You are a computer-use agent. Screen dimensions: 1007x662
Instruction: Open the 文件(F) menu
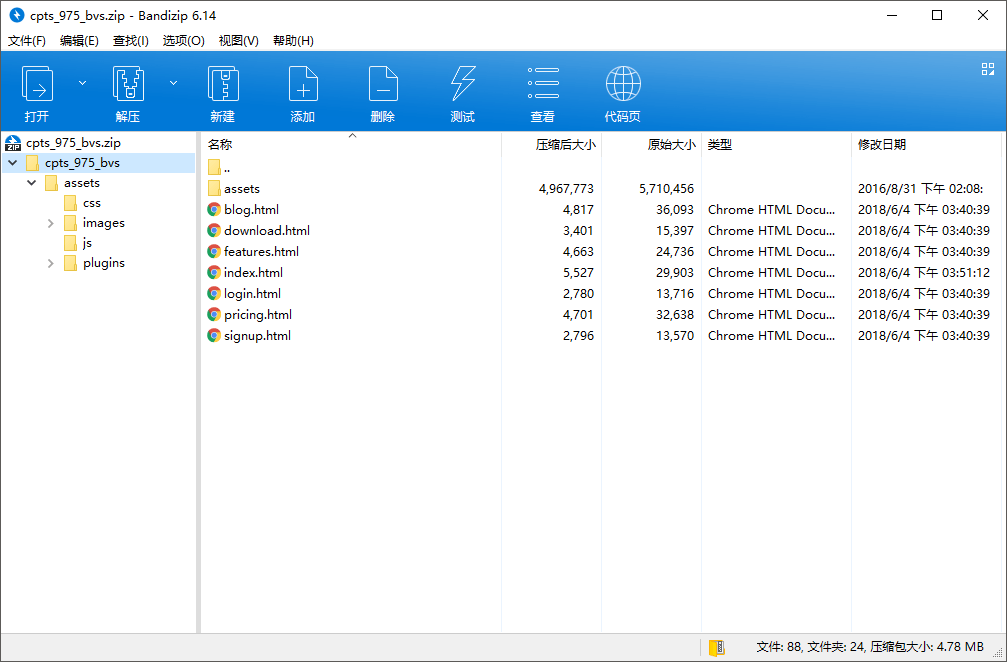tap(27, 41)
